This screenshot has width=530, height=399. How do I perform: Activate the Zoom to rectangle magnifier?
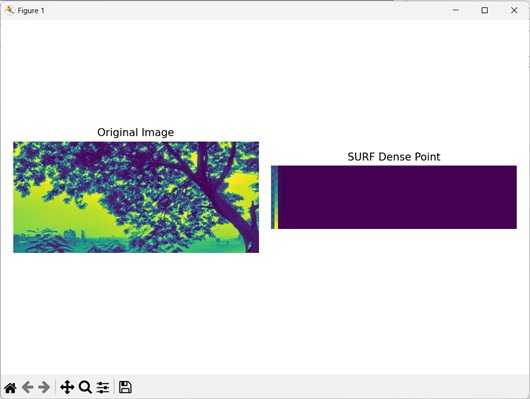85,388
